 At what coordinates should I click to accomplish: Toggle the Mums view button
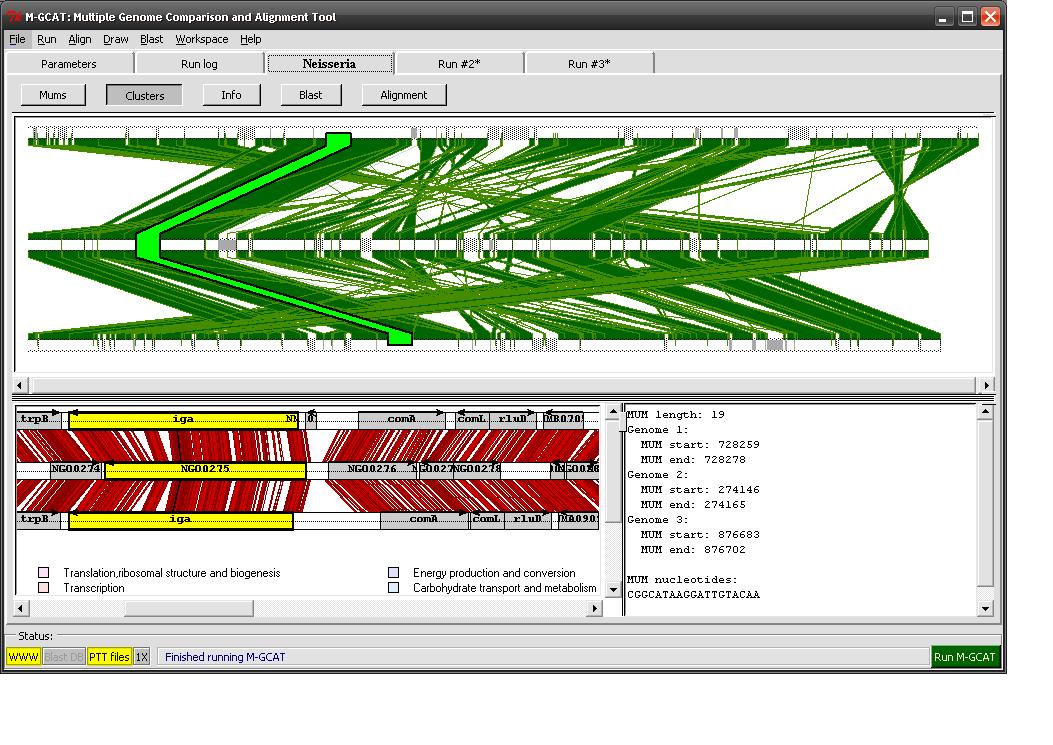click(53, 95)
